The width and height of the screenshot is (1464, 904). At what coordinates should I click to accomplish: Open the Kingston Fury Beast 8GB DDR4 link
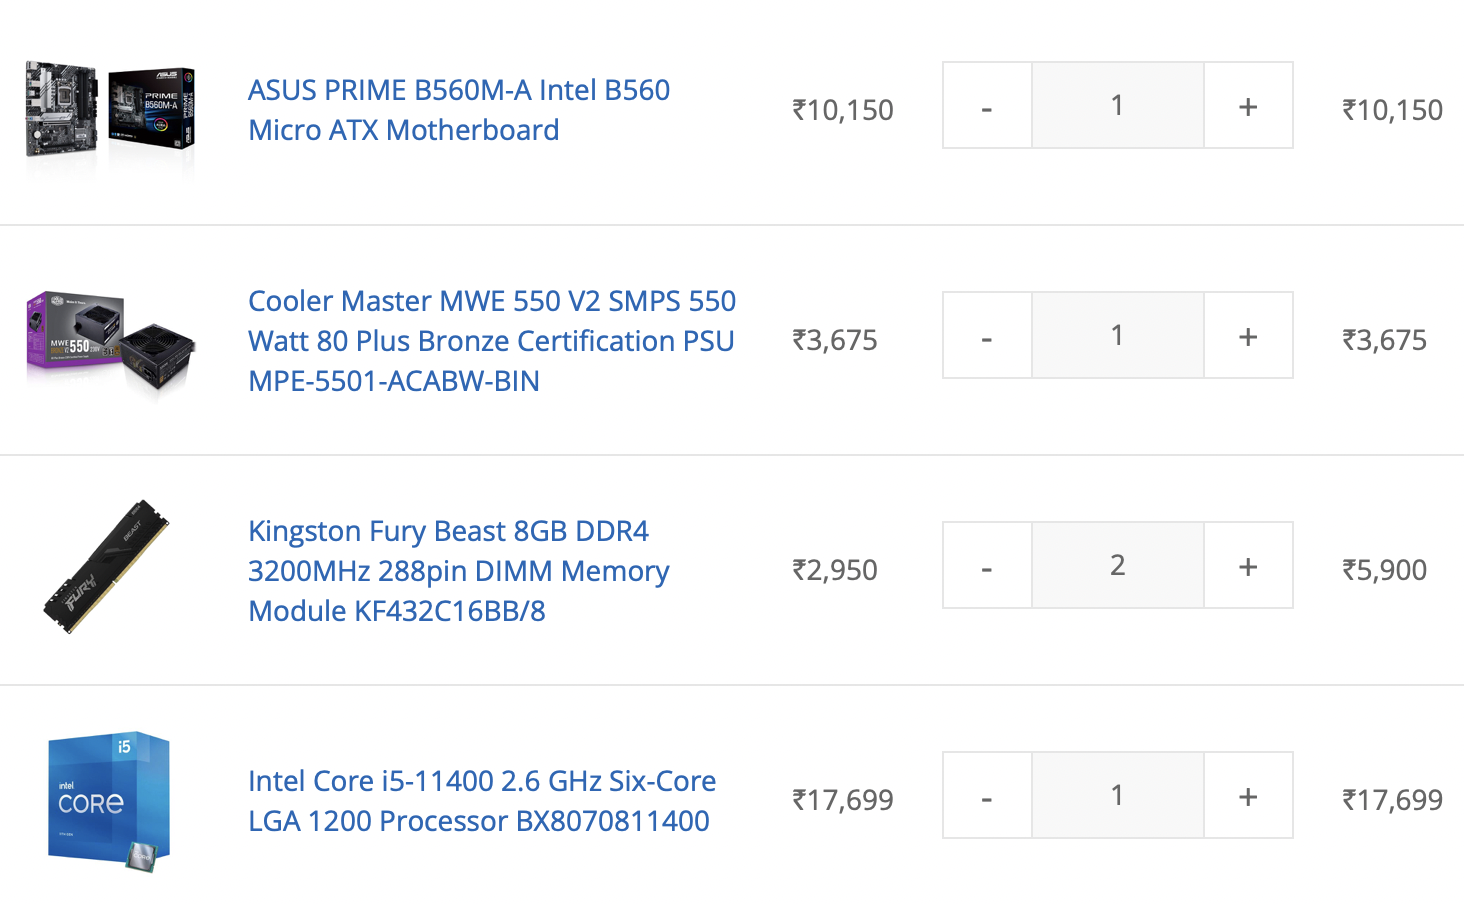pos(459,571)
